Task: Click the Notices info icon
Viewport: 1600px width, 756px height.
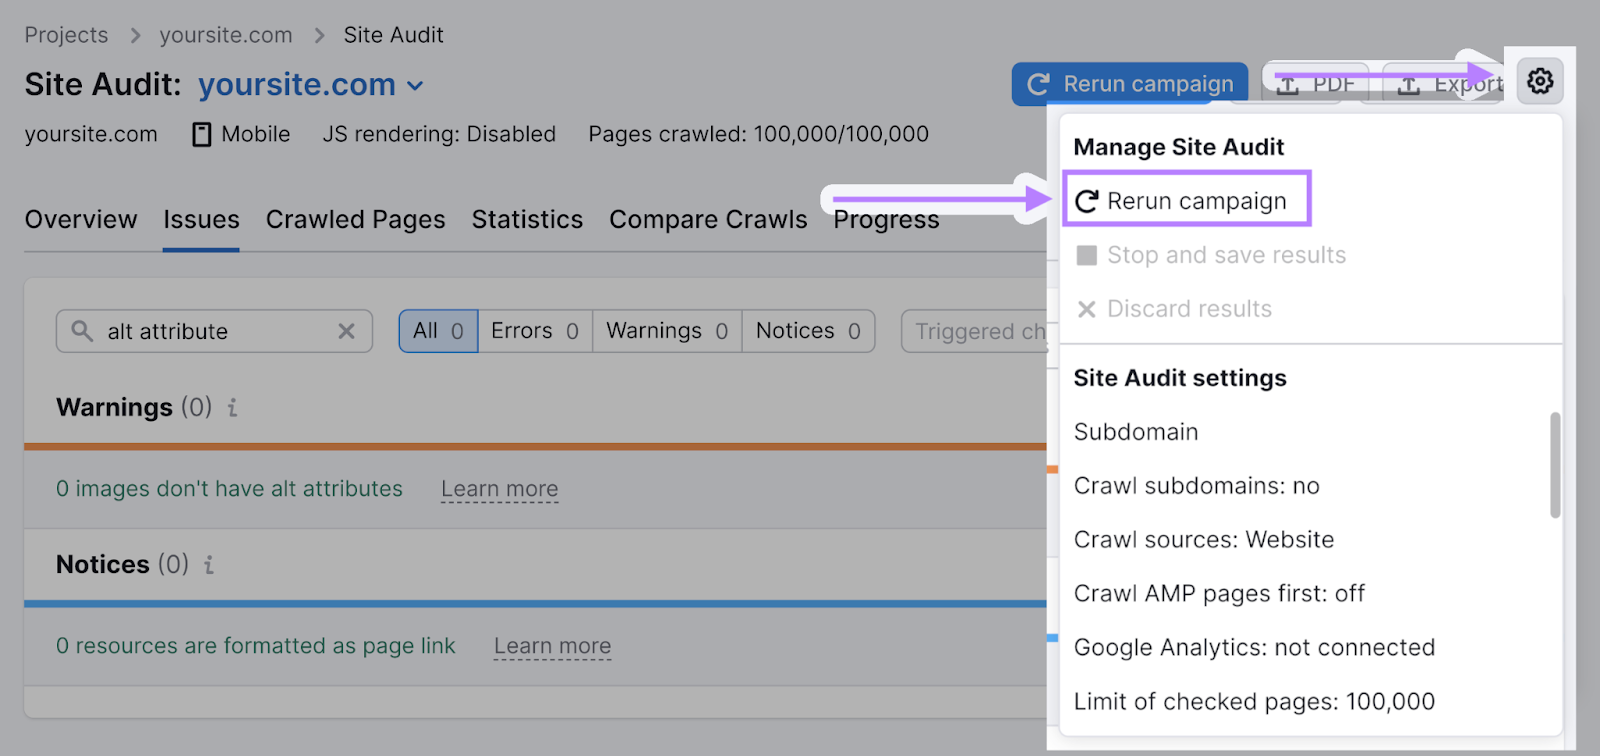Action: (209, 565)
